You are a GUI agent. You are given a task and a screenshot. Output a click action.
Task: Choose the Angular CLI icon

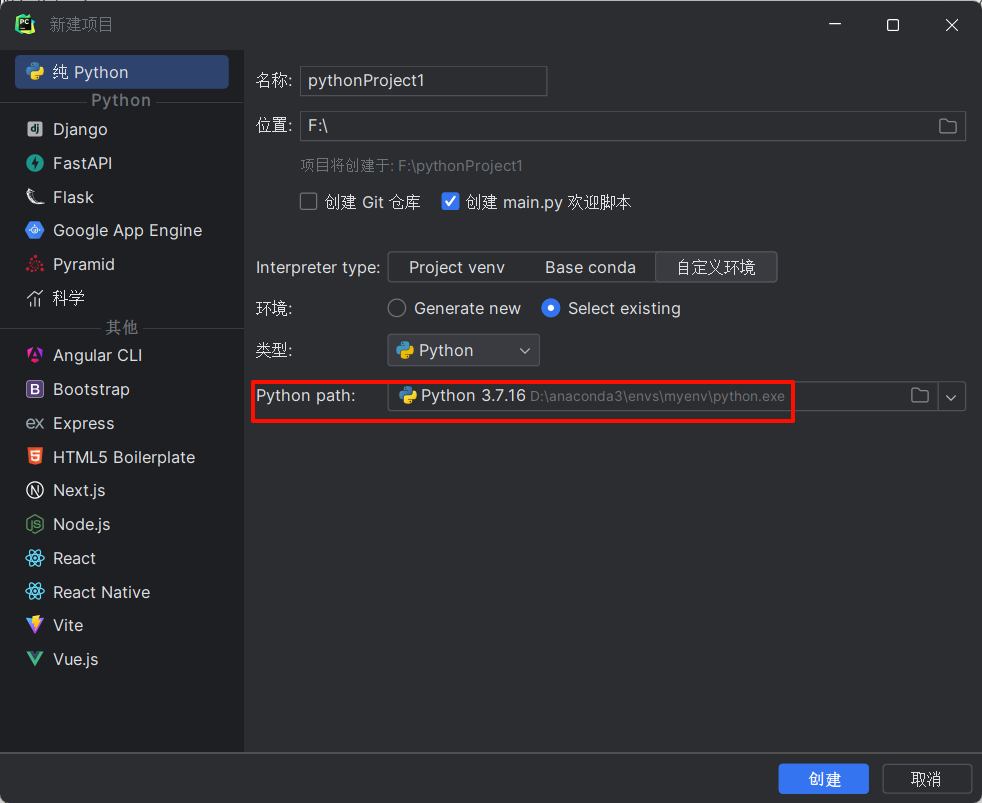(x=35, y=355)
